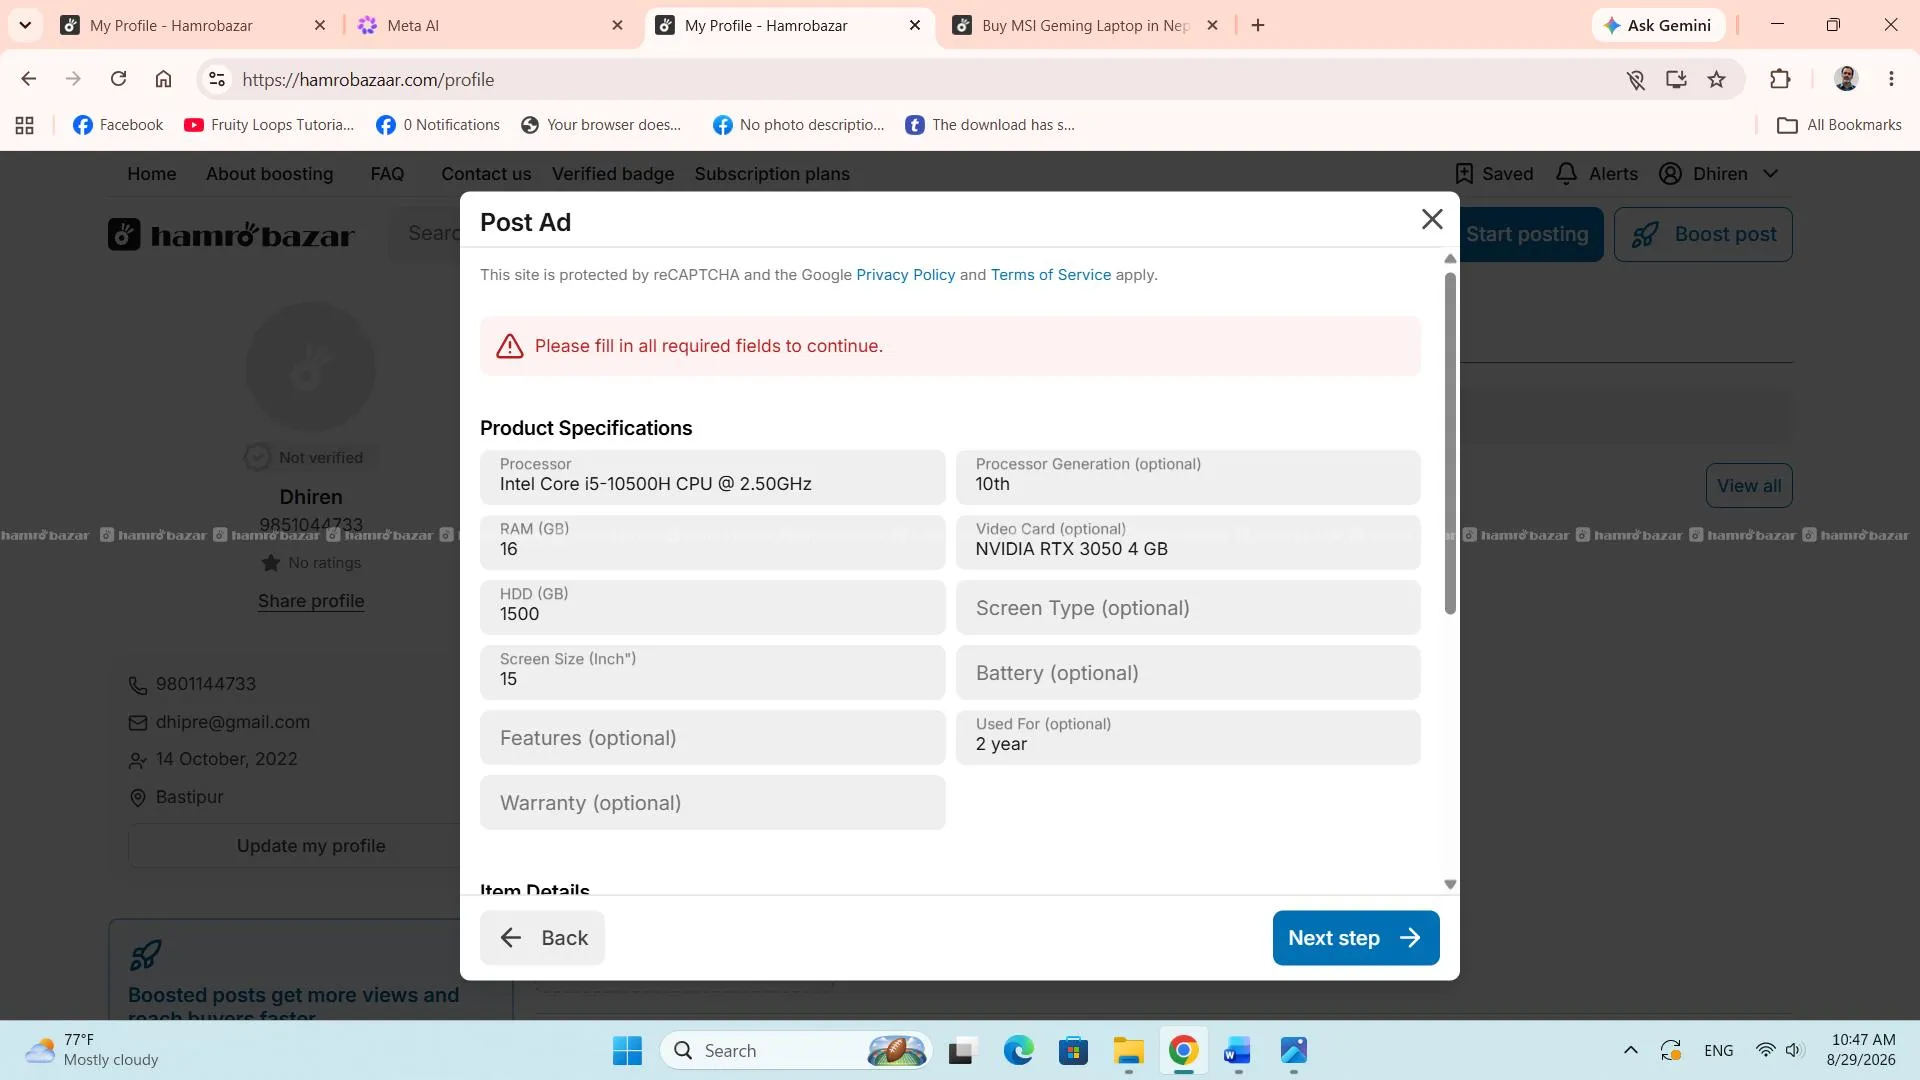
Task: Close the Post Ad dialog
Action: click(1432, 219)
